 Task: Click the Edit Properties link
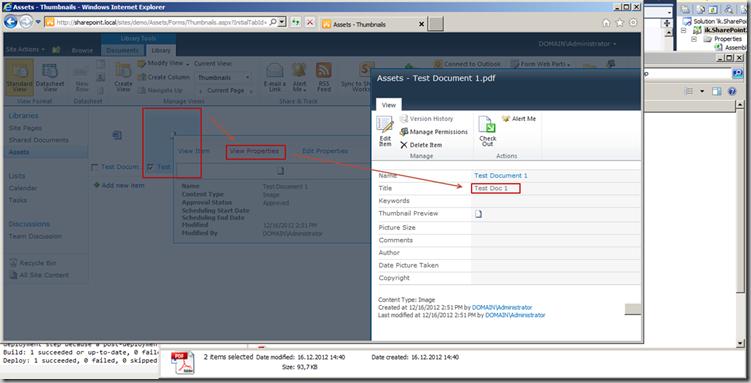[325, 151]
